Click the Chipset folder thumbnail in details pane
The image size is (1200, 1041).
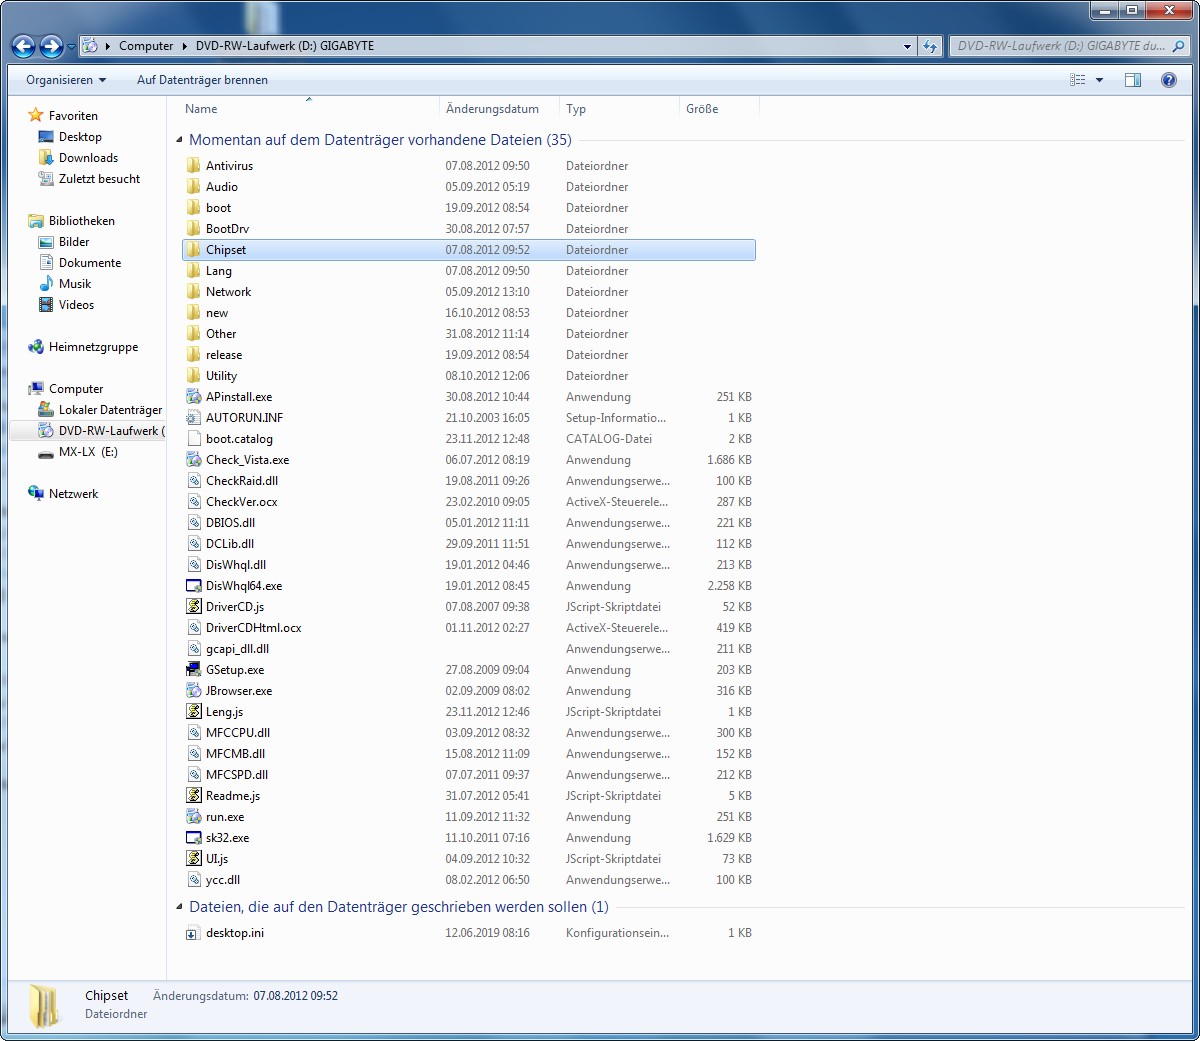point(44,1006)
